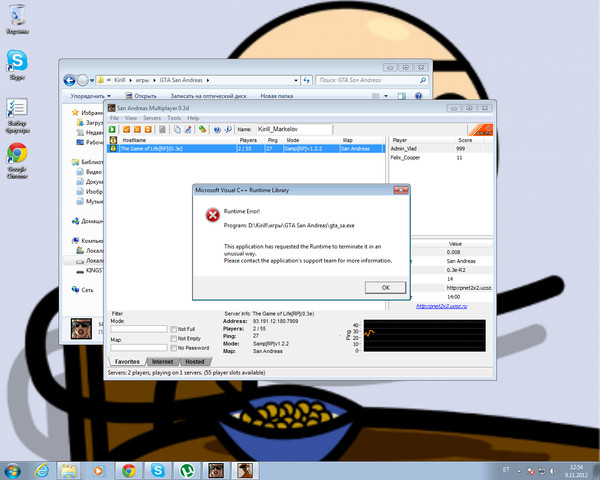Open the browser choice desktop shortcut

pos(17,116)
